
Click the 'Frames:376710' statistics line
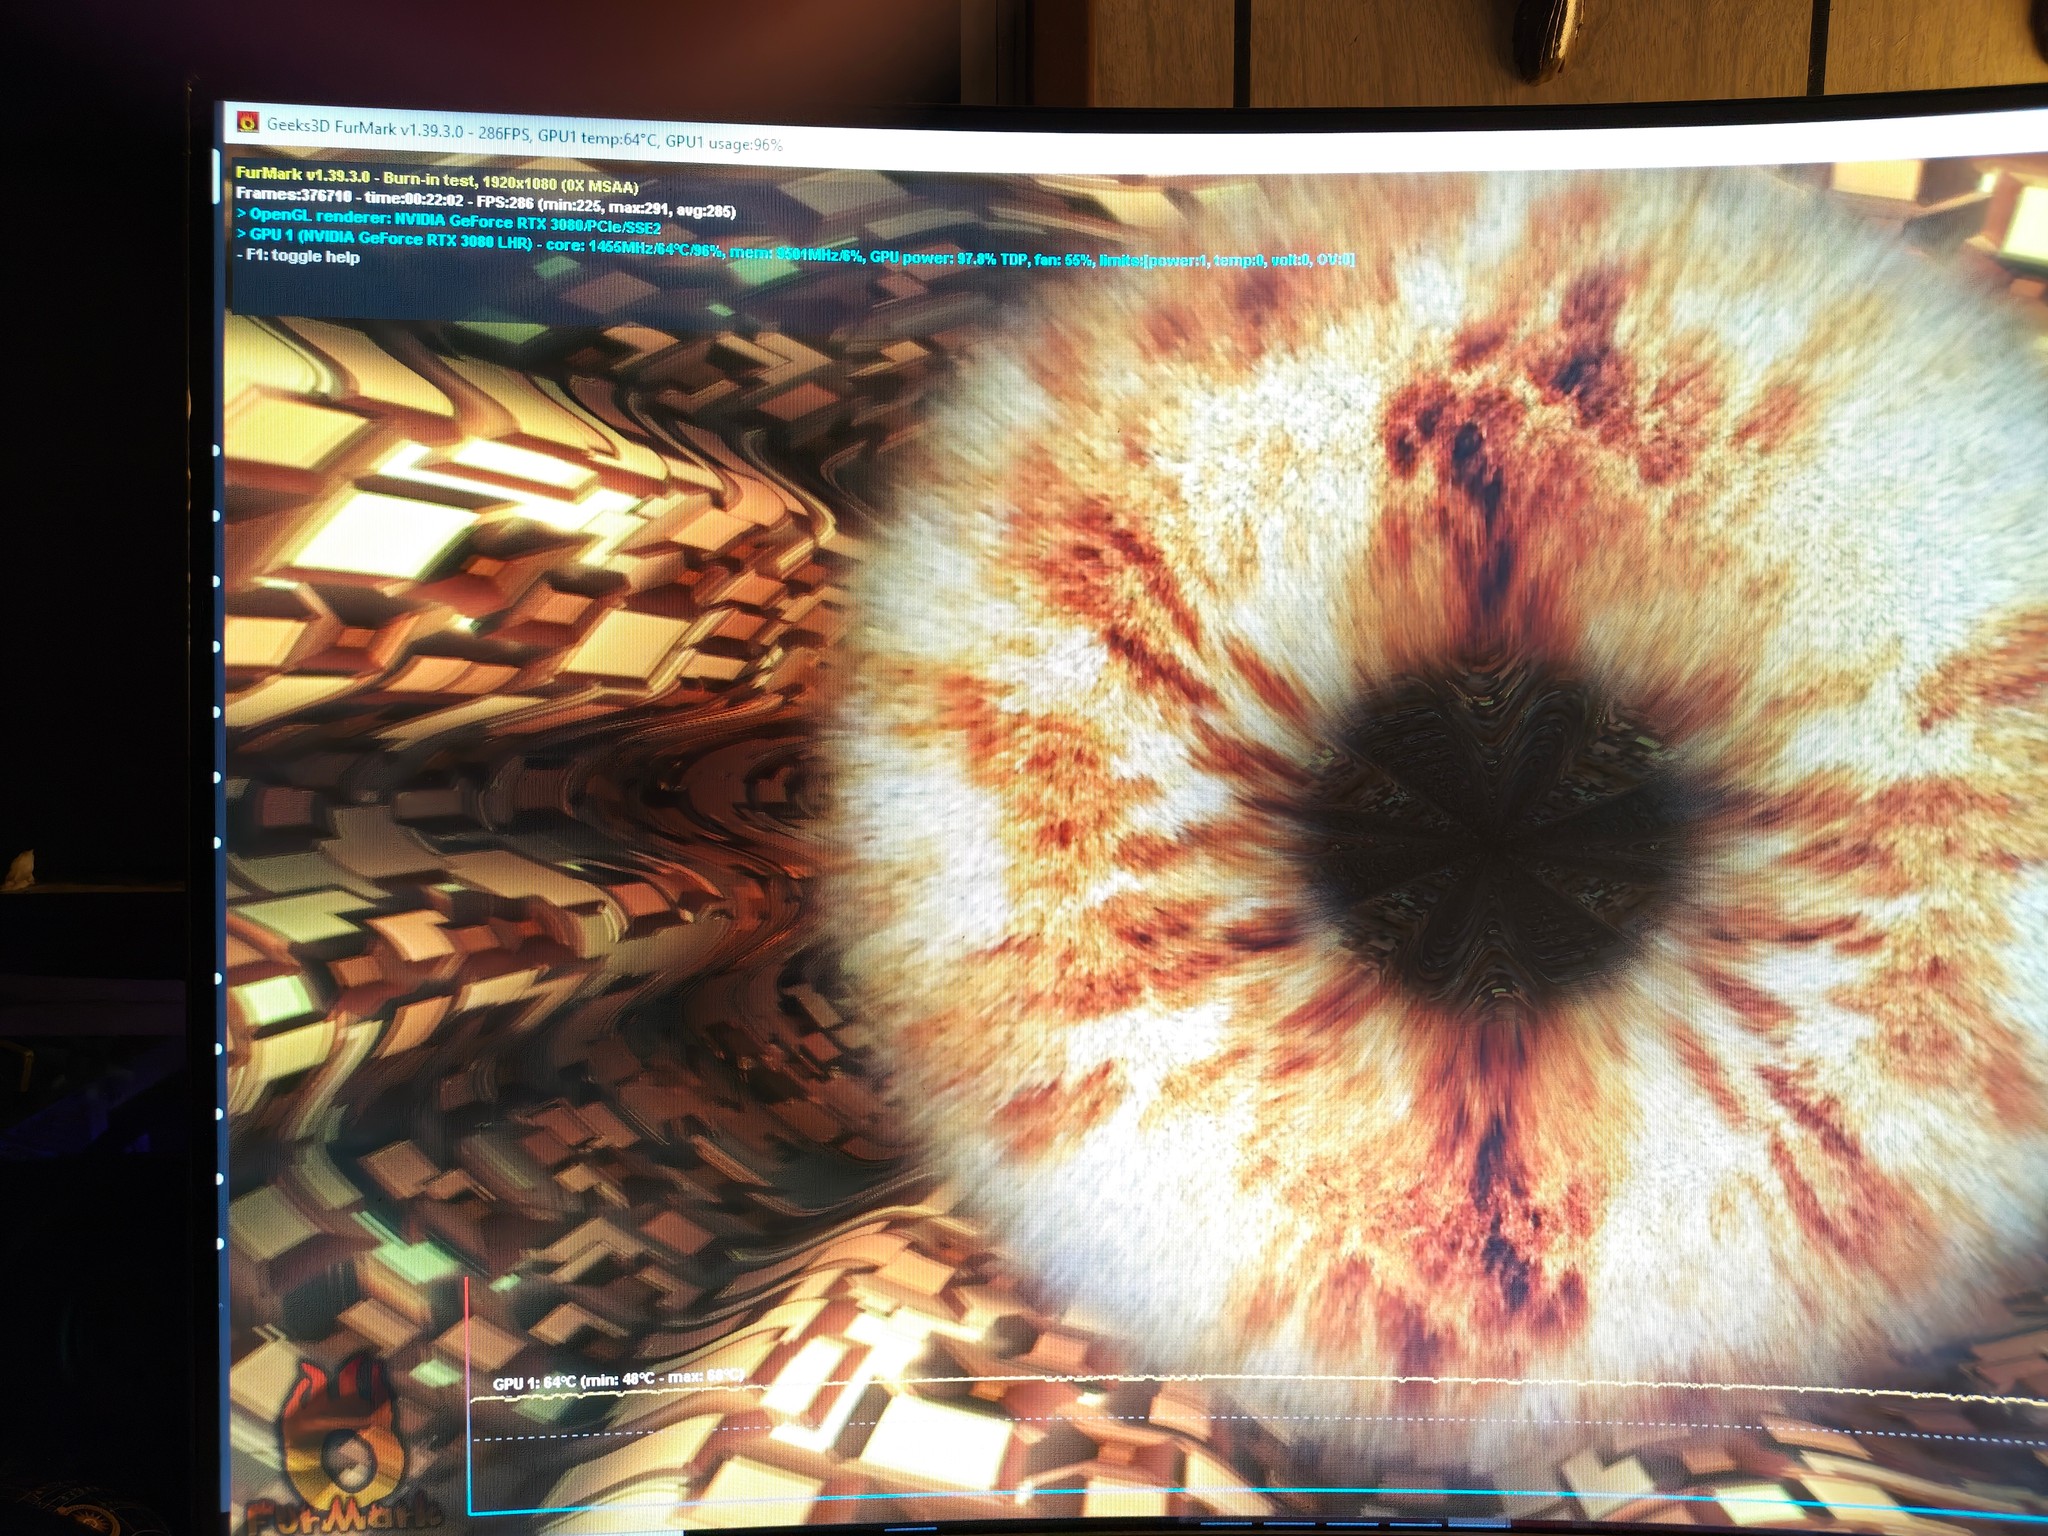tap(486, 203)
